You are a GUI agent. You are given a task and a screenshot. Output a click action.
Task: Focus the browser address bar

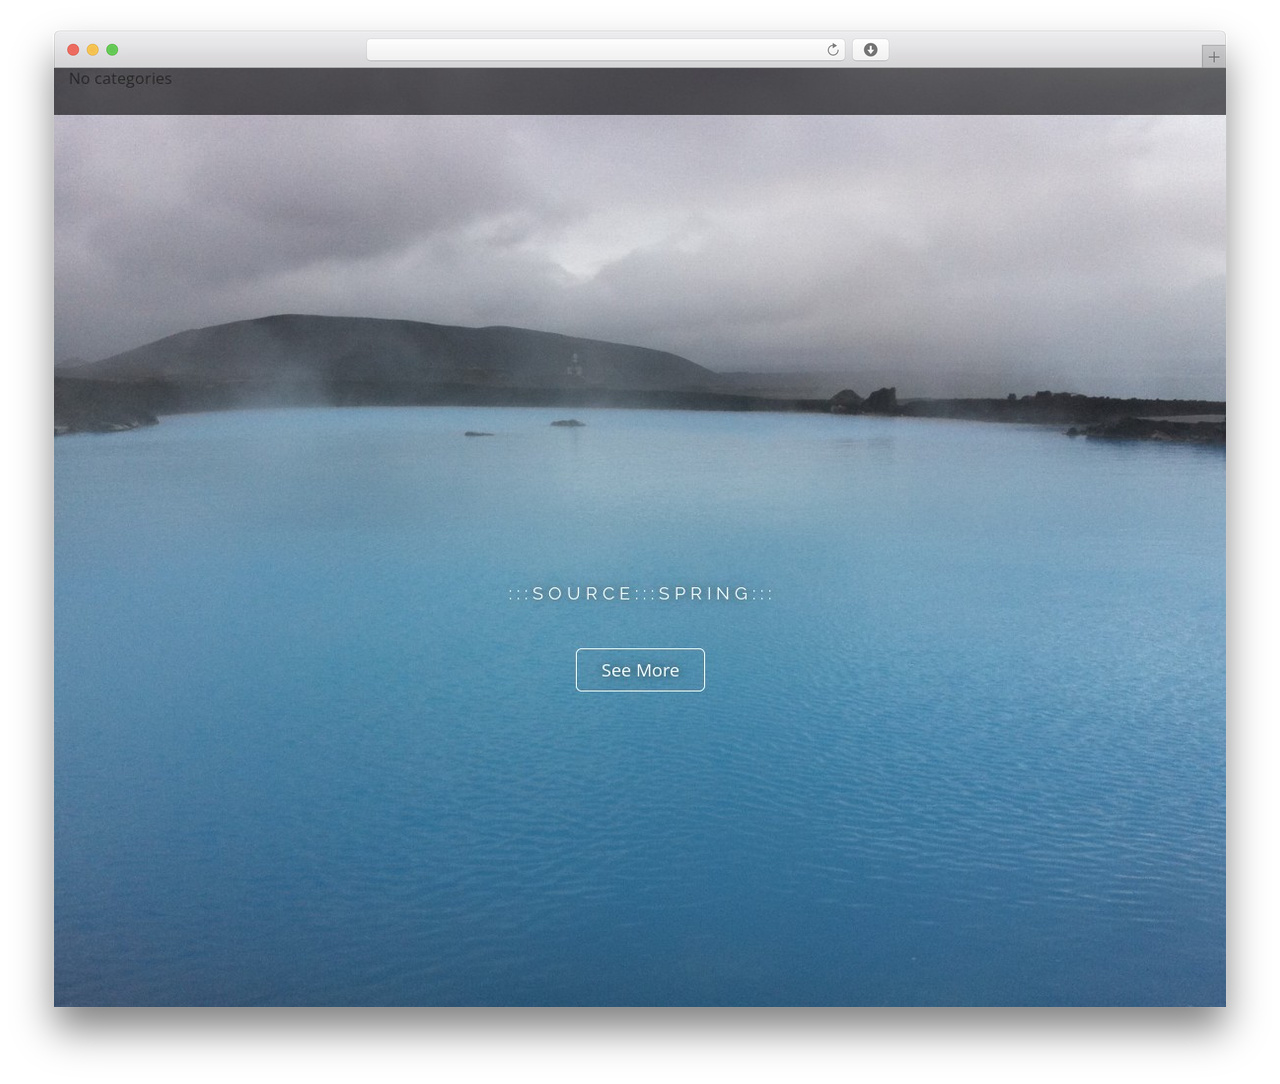click(605, 50)
